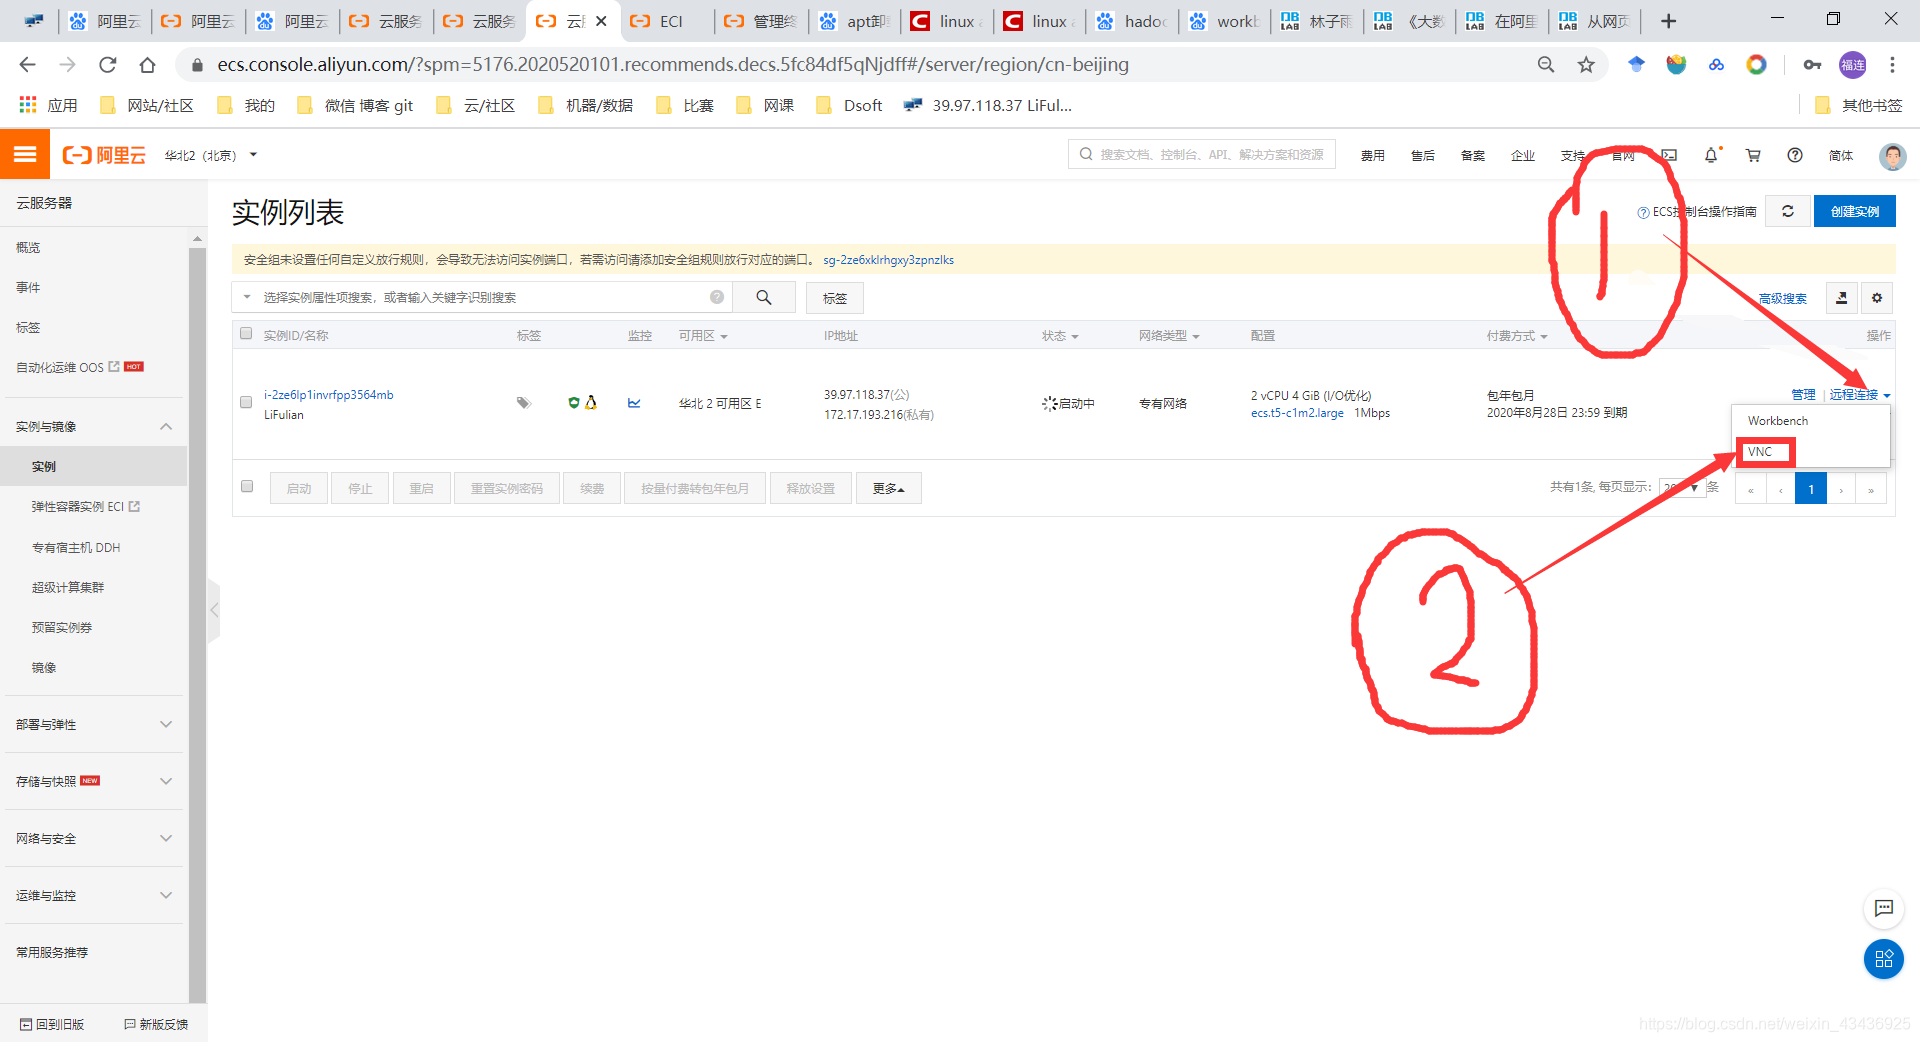Image resolution: width=1920 pixels, height=1042 pixels.
Task: Check the checkbox of instance i-2ze6lp1invrfpp3564mb
Action: pyautogui.click(x=246, y=403)
